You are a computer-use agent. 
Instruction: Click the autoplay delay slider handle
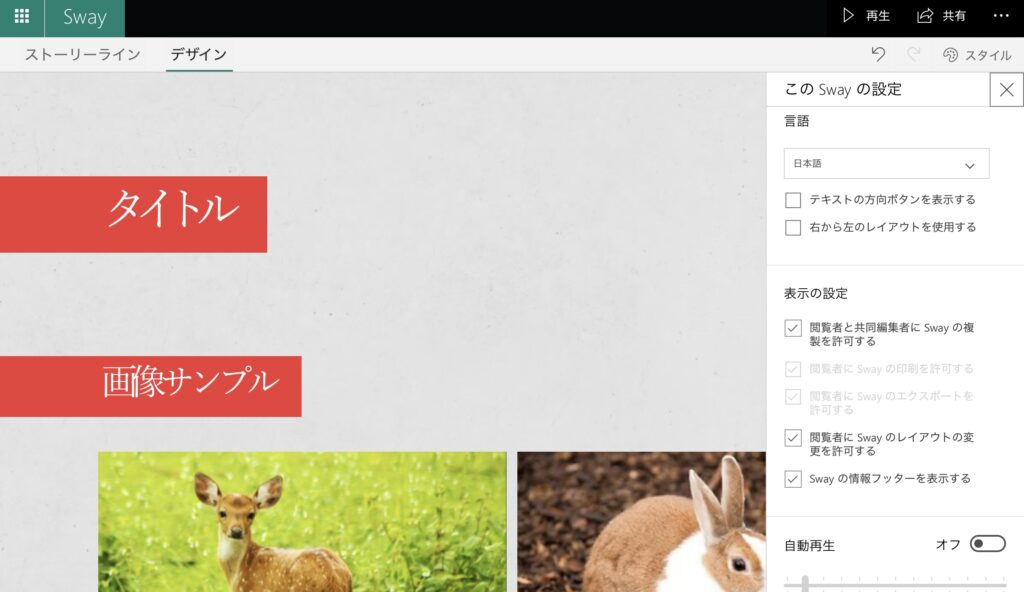point(805,584)
